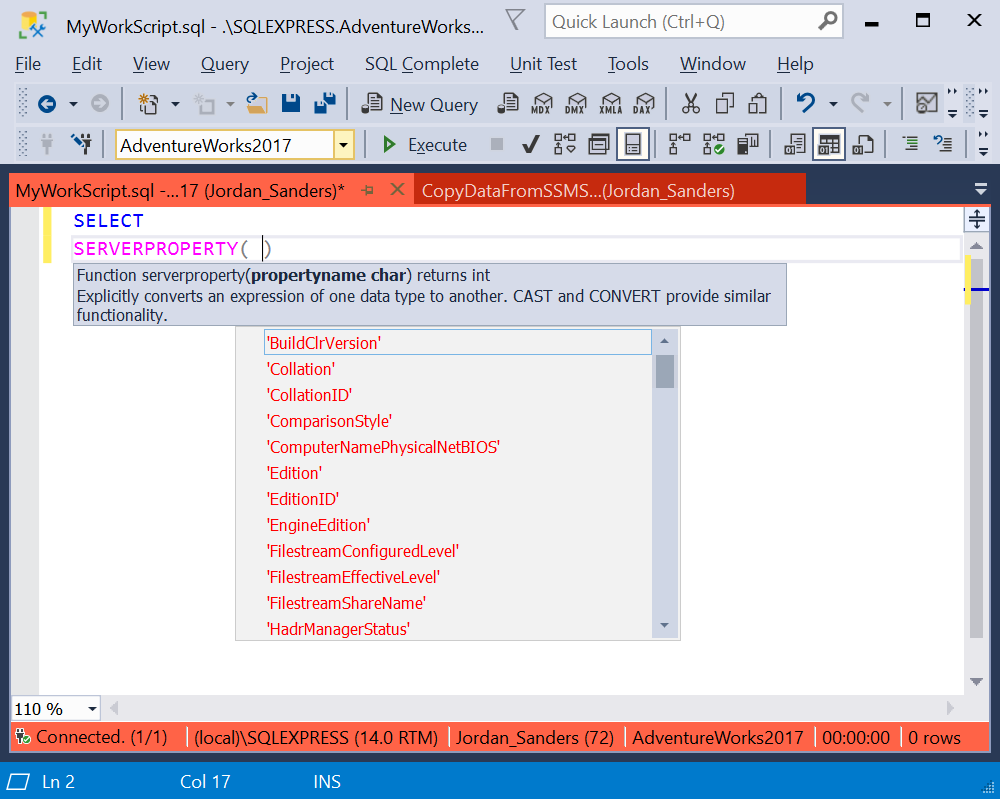Expand the New Project dropdown arrow
Screen dimensions: 1000x799
pos(175,104)
